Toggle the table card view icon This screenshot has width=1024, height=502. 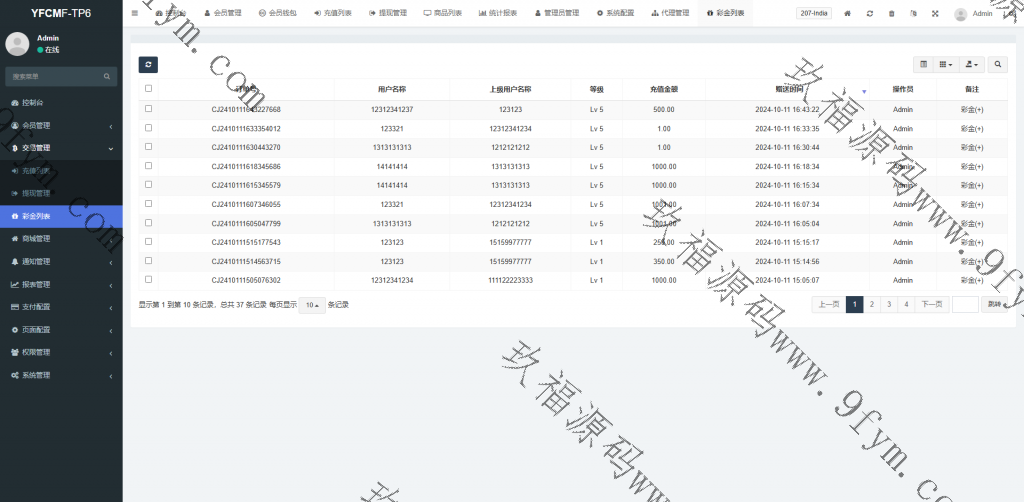(x=923, y=64)
